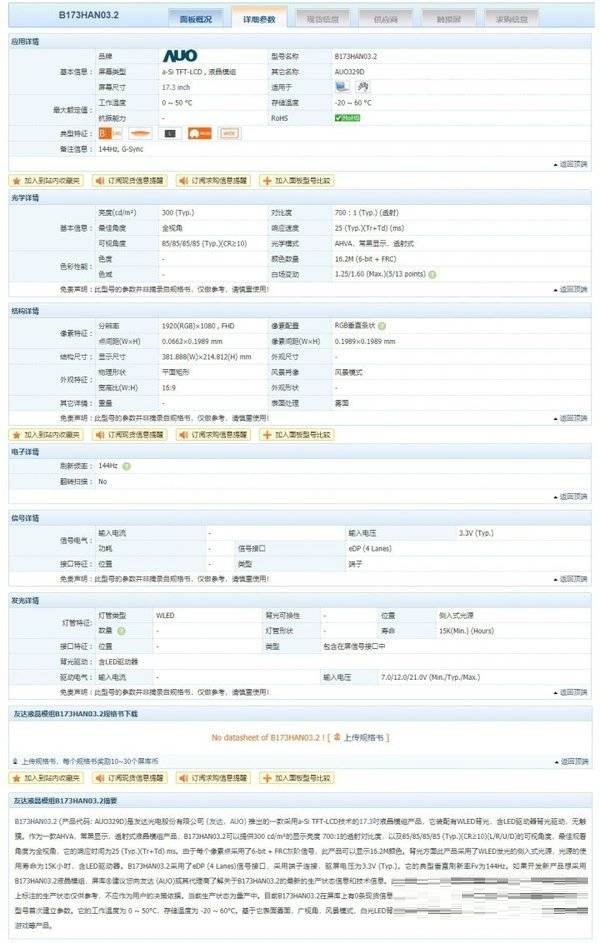
Task: Click the second application icon beside 适用于
Action: 363,87
